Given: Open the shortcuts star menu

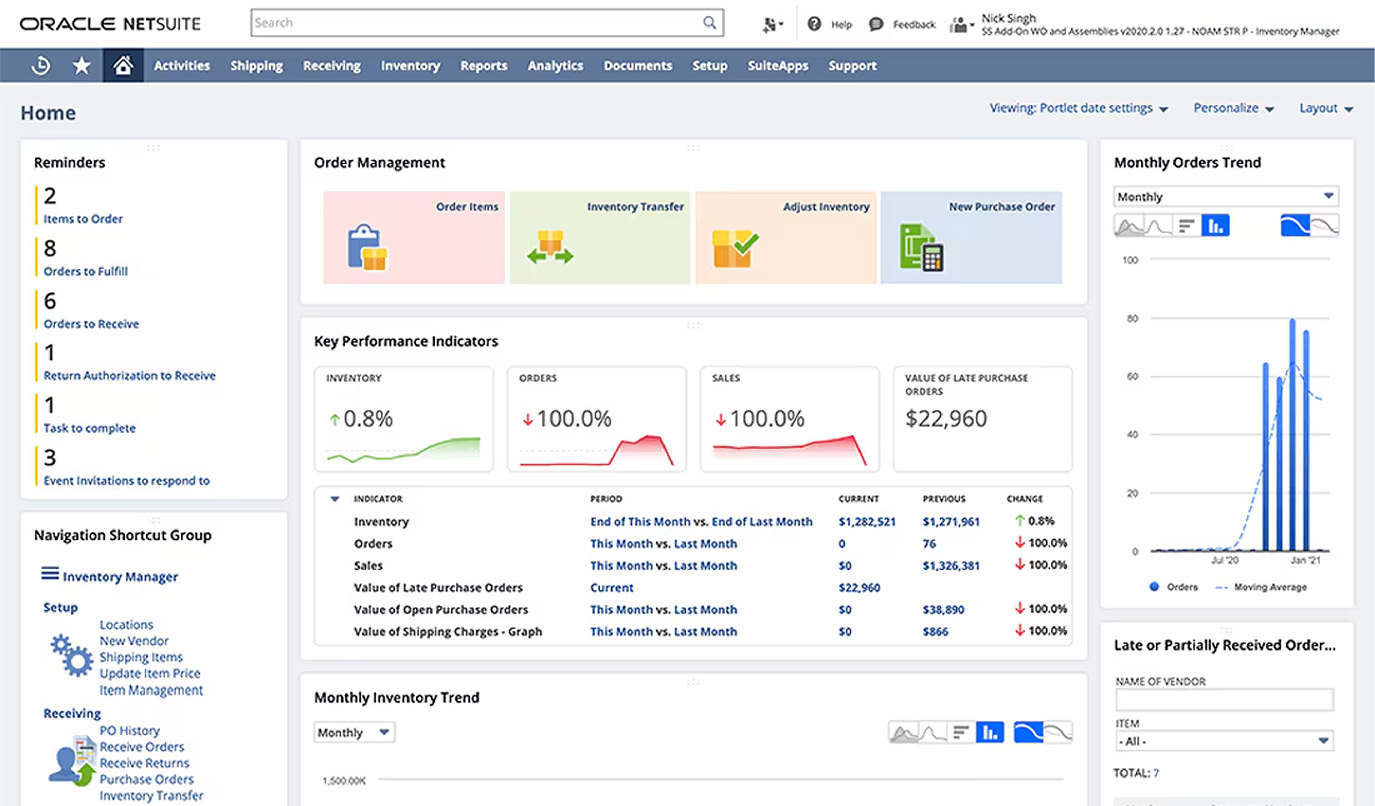Looking at the screenshot, I should (x=82, y=65).
